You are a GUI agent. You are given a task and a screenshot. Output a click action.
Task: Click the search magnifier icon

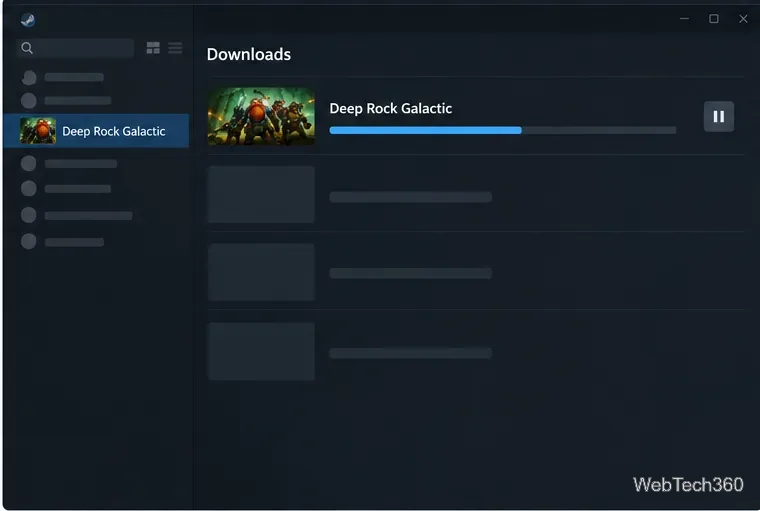tap(27, 48)
